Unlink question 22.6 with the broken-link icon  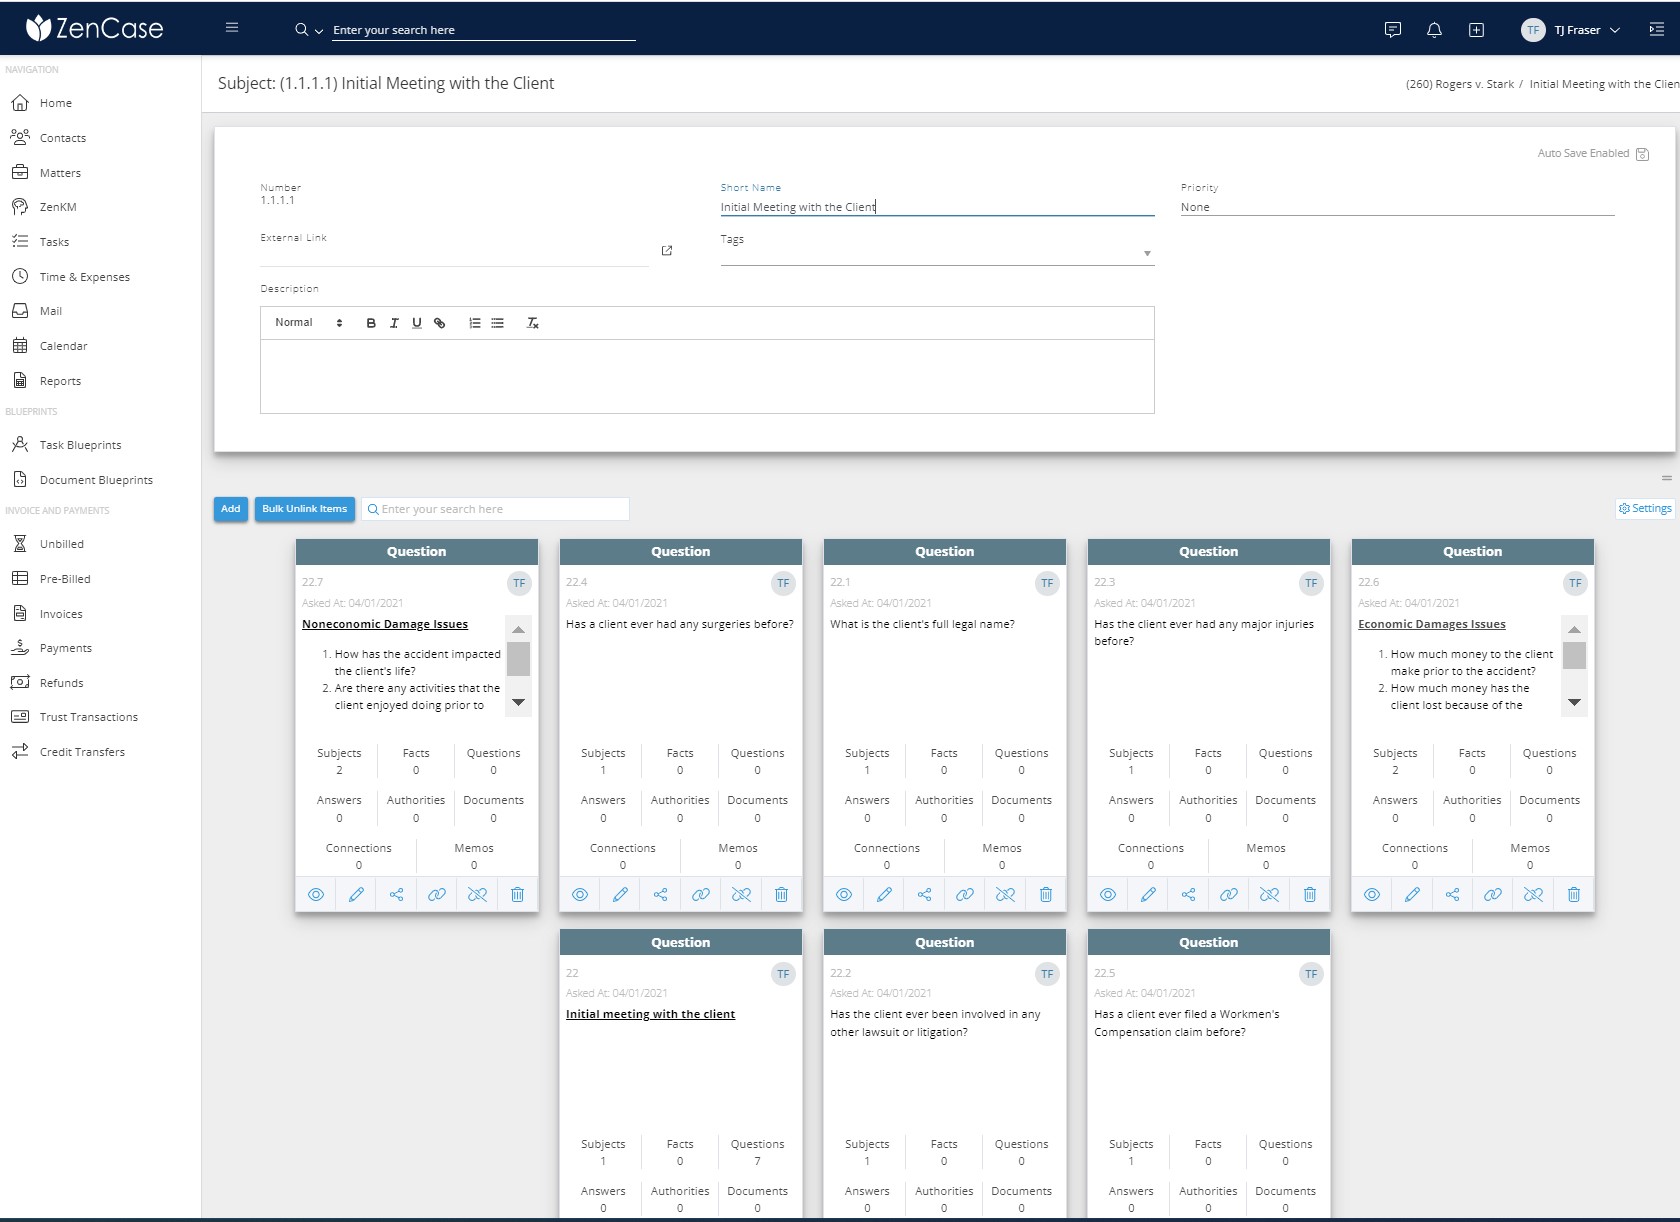pyautogui.click(x=1532, y=895)
